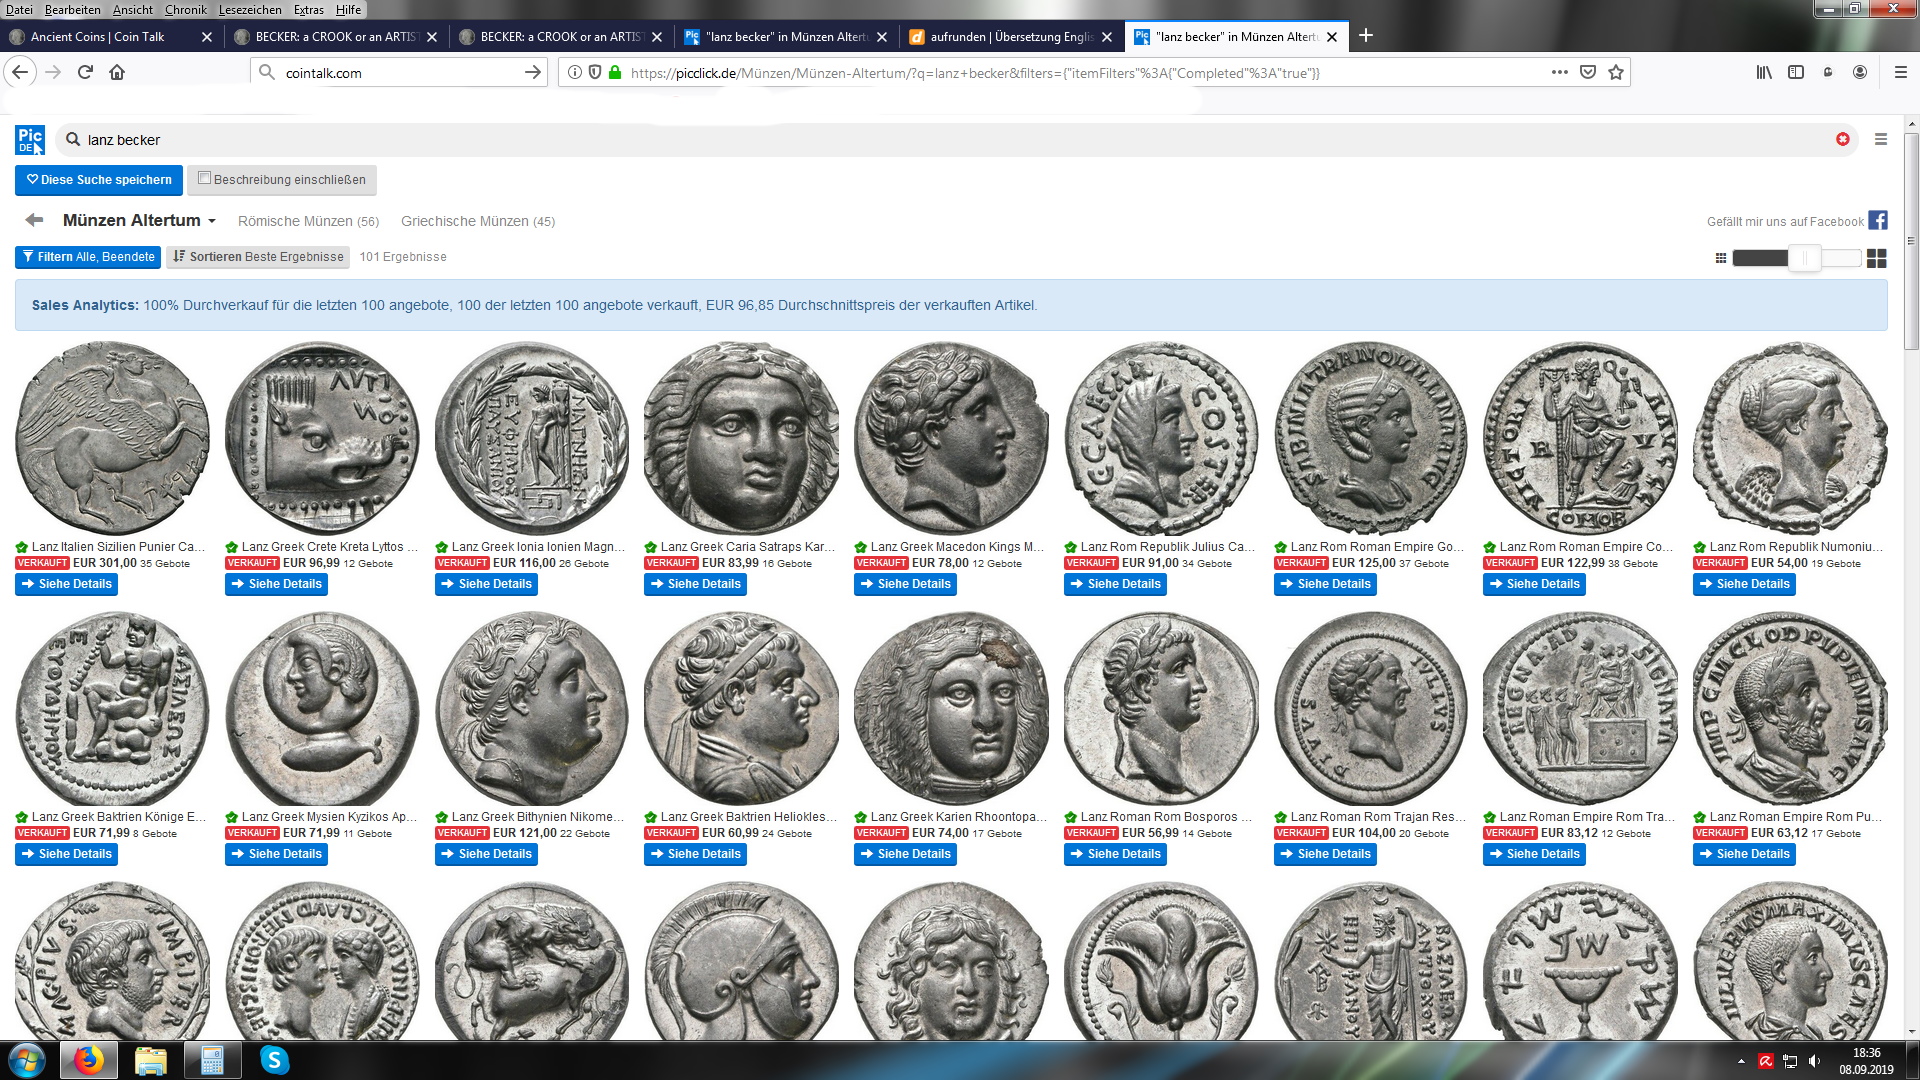The height and width of the screenshot is (1080, 1920).
Task: Open Firefox account icon
Action: click(x=1860, y=72)
